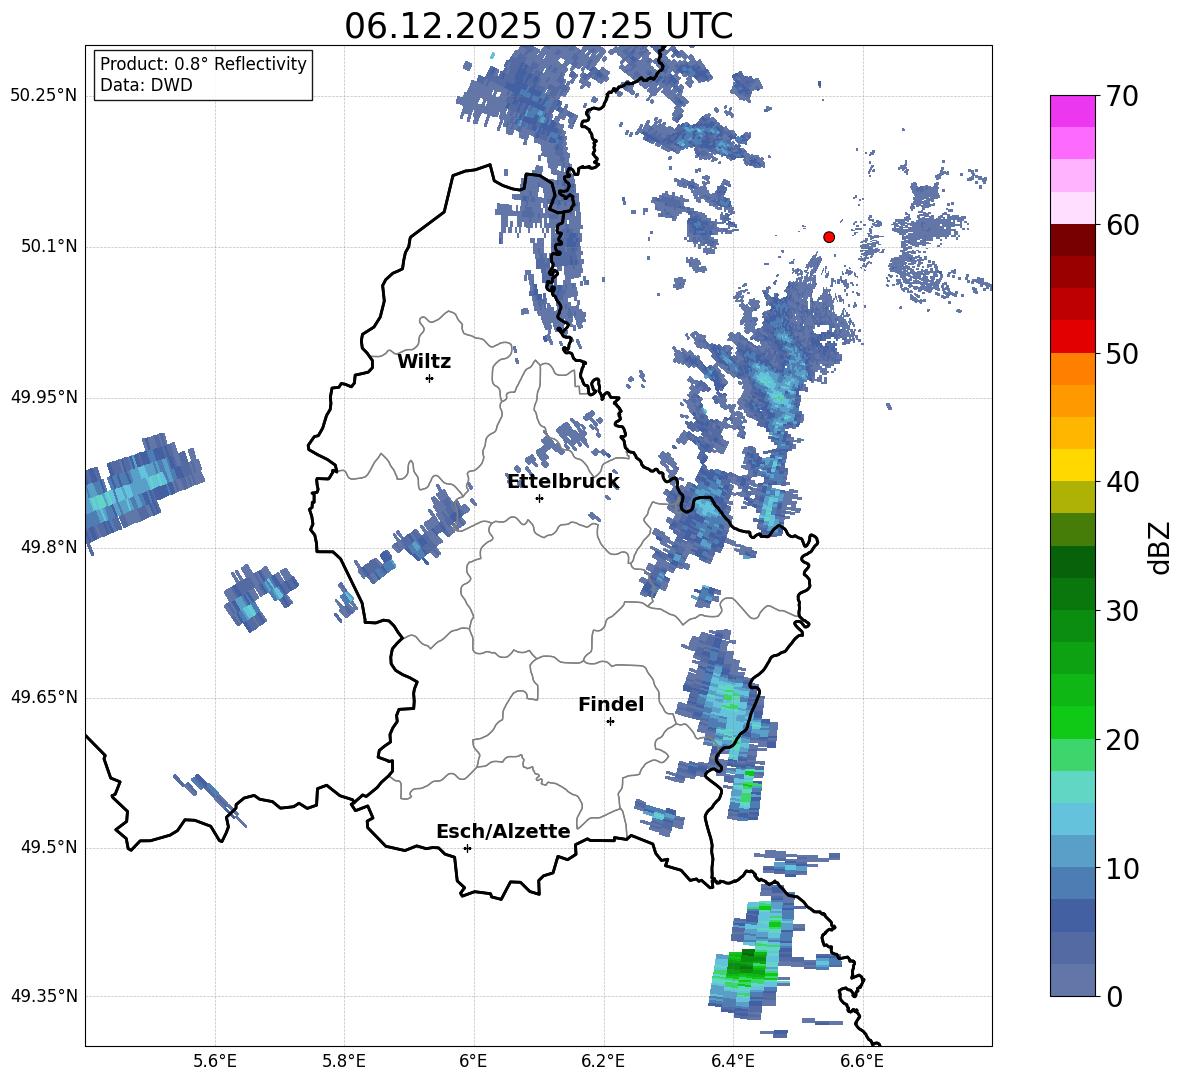Click the Findel station cross marker

(610, 722)
